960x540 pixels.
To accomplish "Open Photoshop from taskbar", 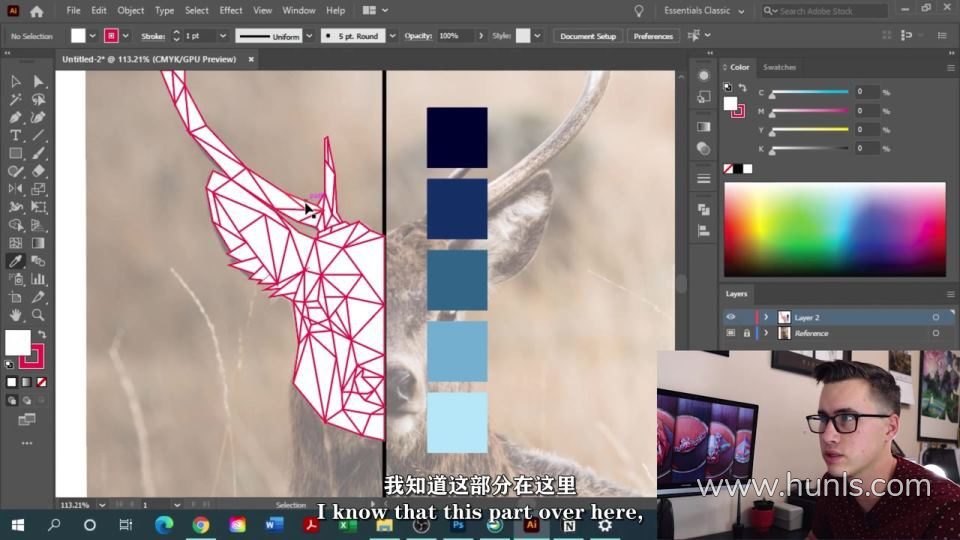I will tap(458, 525).
